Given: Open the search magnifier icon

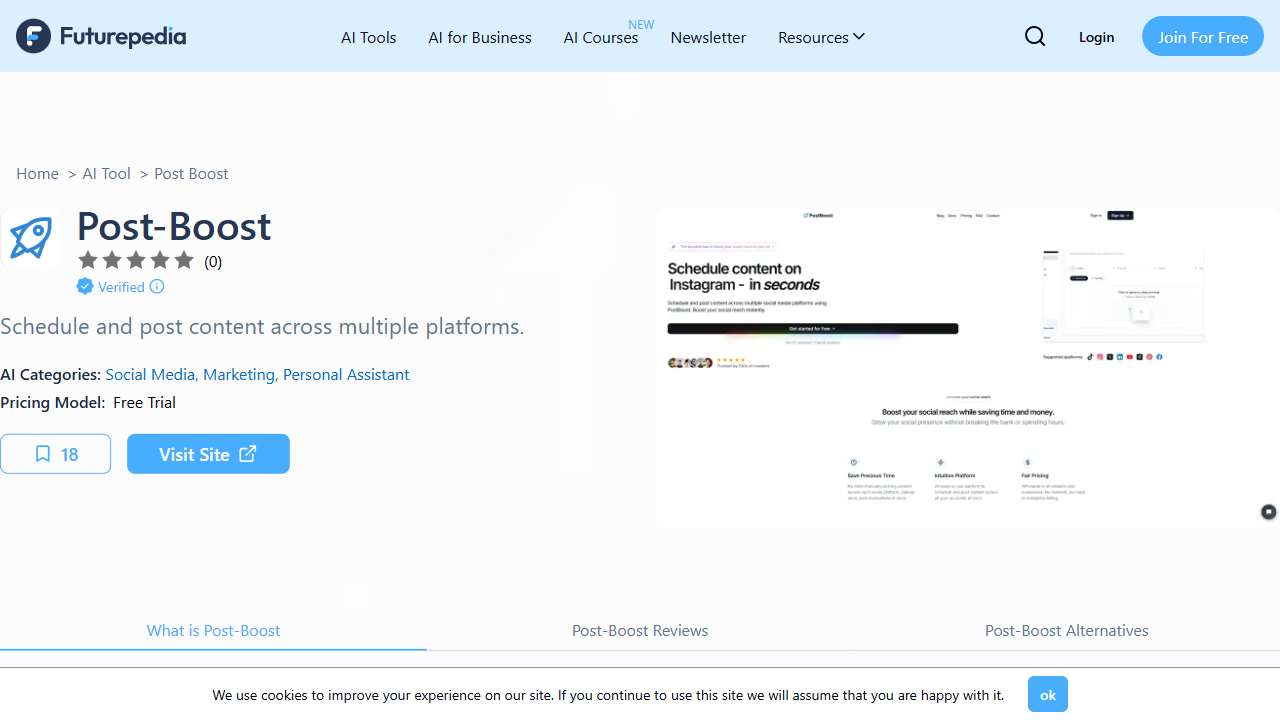Looking at the screenshot, I should (1035, 37).
